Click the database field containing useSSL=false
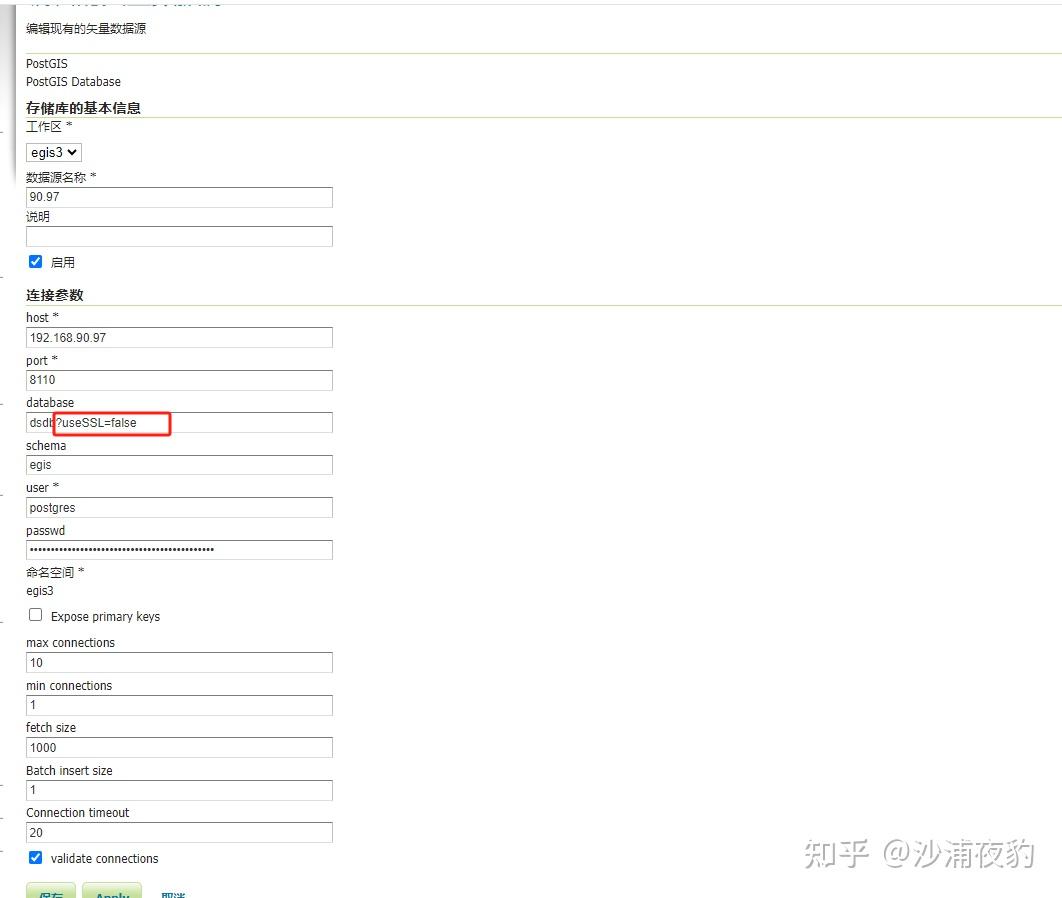 (179, 422)
